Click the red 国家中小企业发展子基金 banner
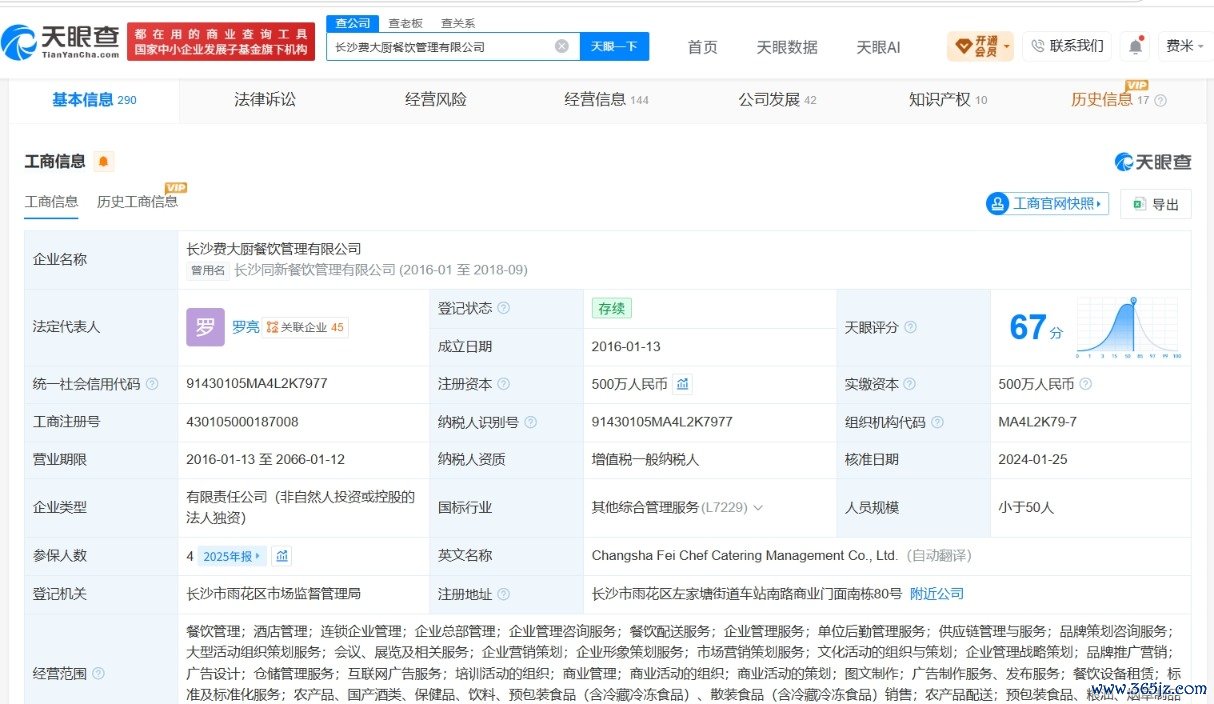The width and height of the screenshot is (1214, 704). coord(220,42)
